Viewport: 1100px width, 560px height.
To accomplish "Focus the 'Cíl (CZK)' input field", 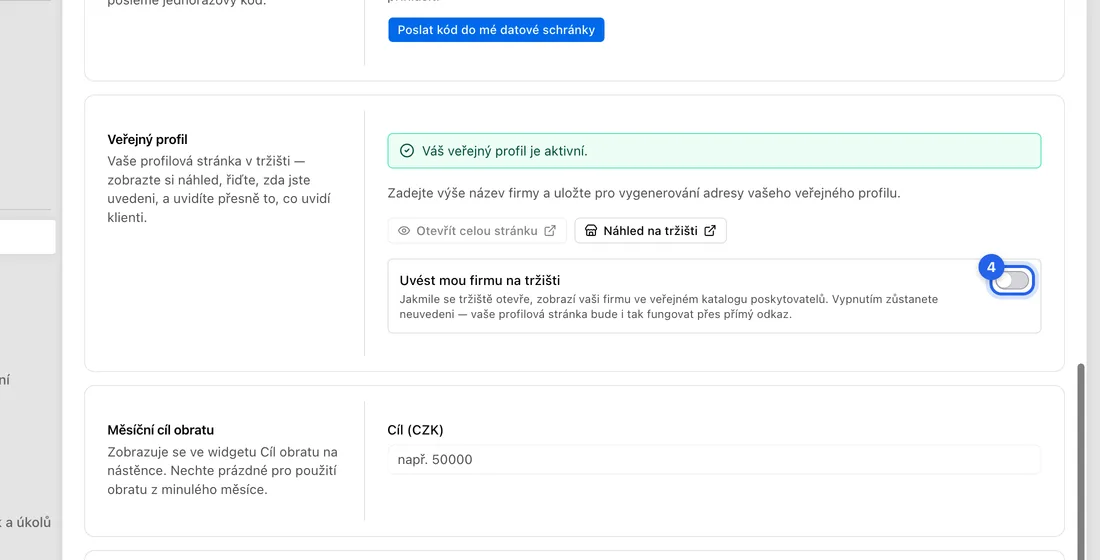I will point(714,460).
